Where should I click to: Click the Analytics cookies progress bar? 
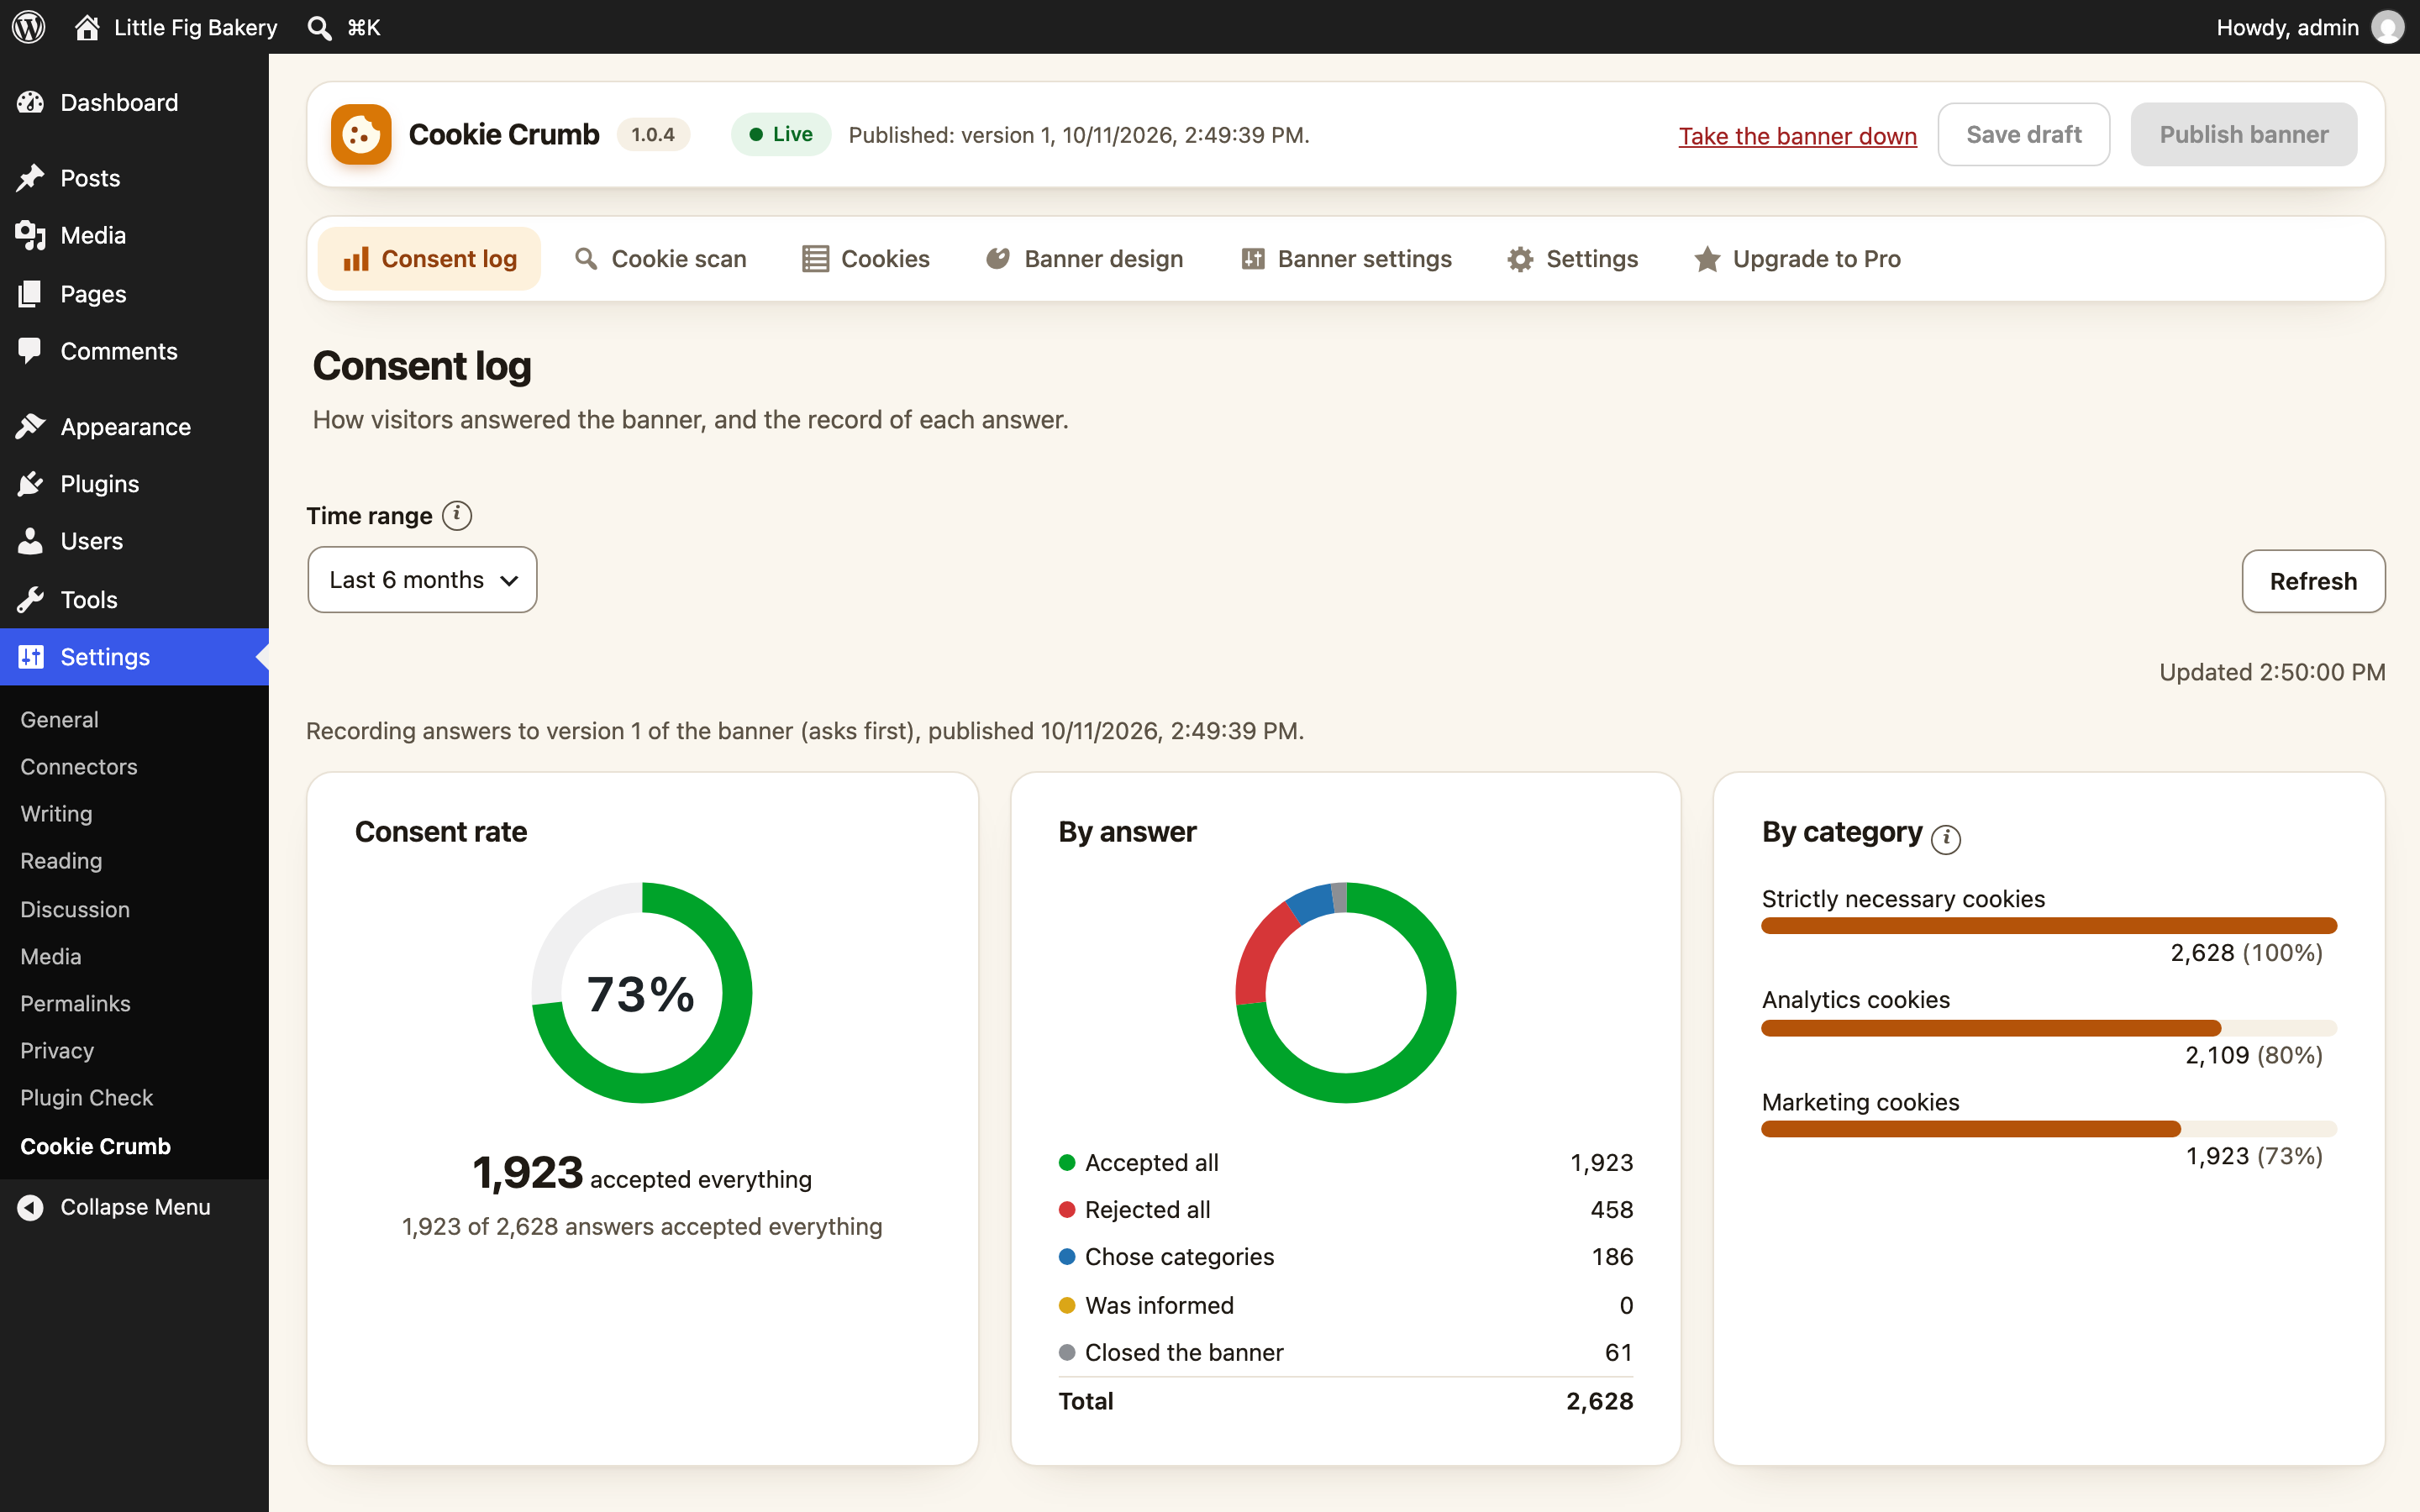pyautogui.click(x=2049, y=1028)
